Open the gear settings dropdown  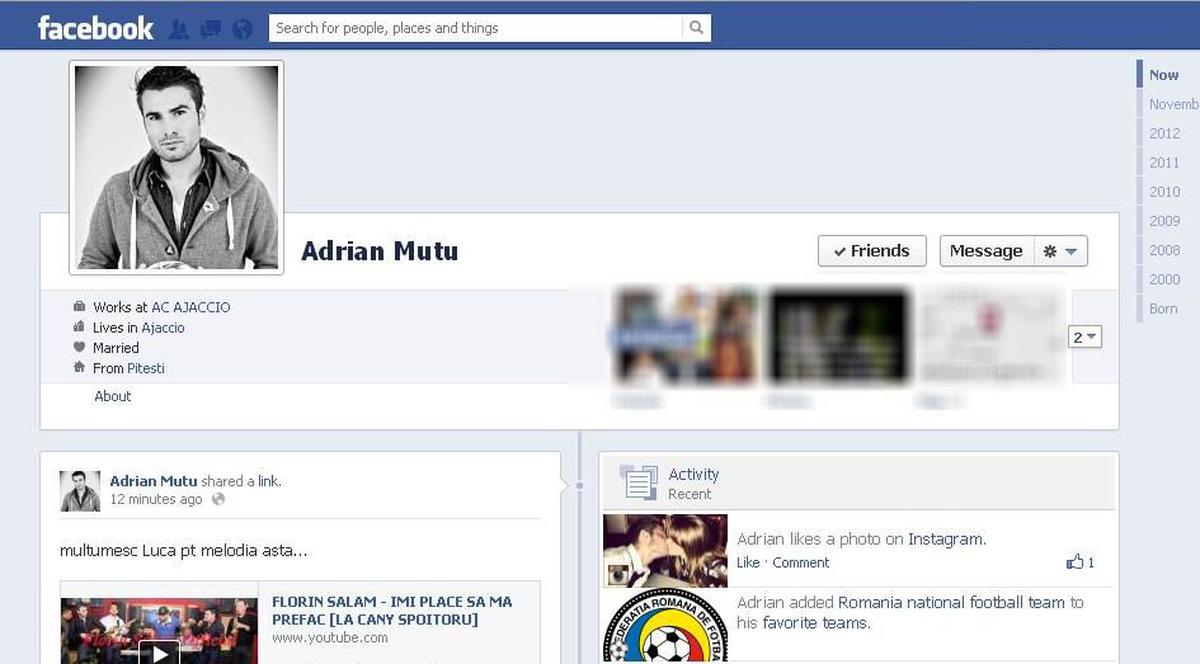point(1060,251)
